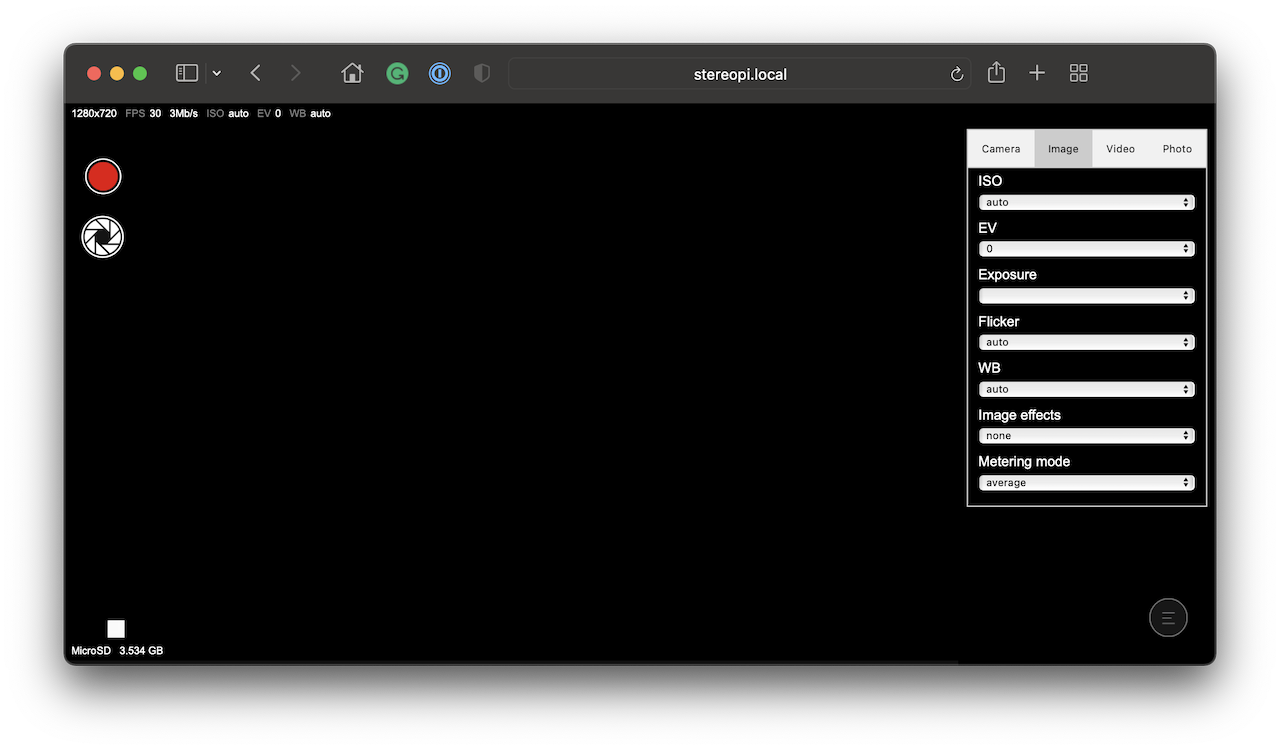This screenshot has height=750, width=1280.
Task: Open the Safari sidebar panel icon
Action: click(187, 73)
